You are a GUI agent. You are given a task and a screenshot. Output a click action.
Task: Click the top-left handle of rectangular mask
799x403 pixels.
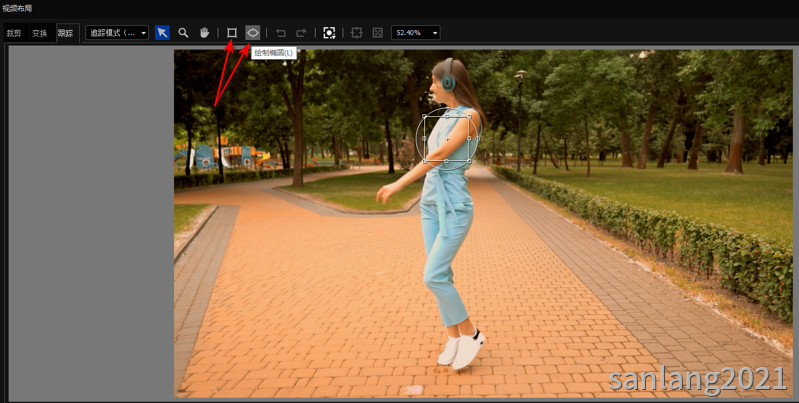coord(425,117)
